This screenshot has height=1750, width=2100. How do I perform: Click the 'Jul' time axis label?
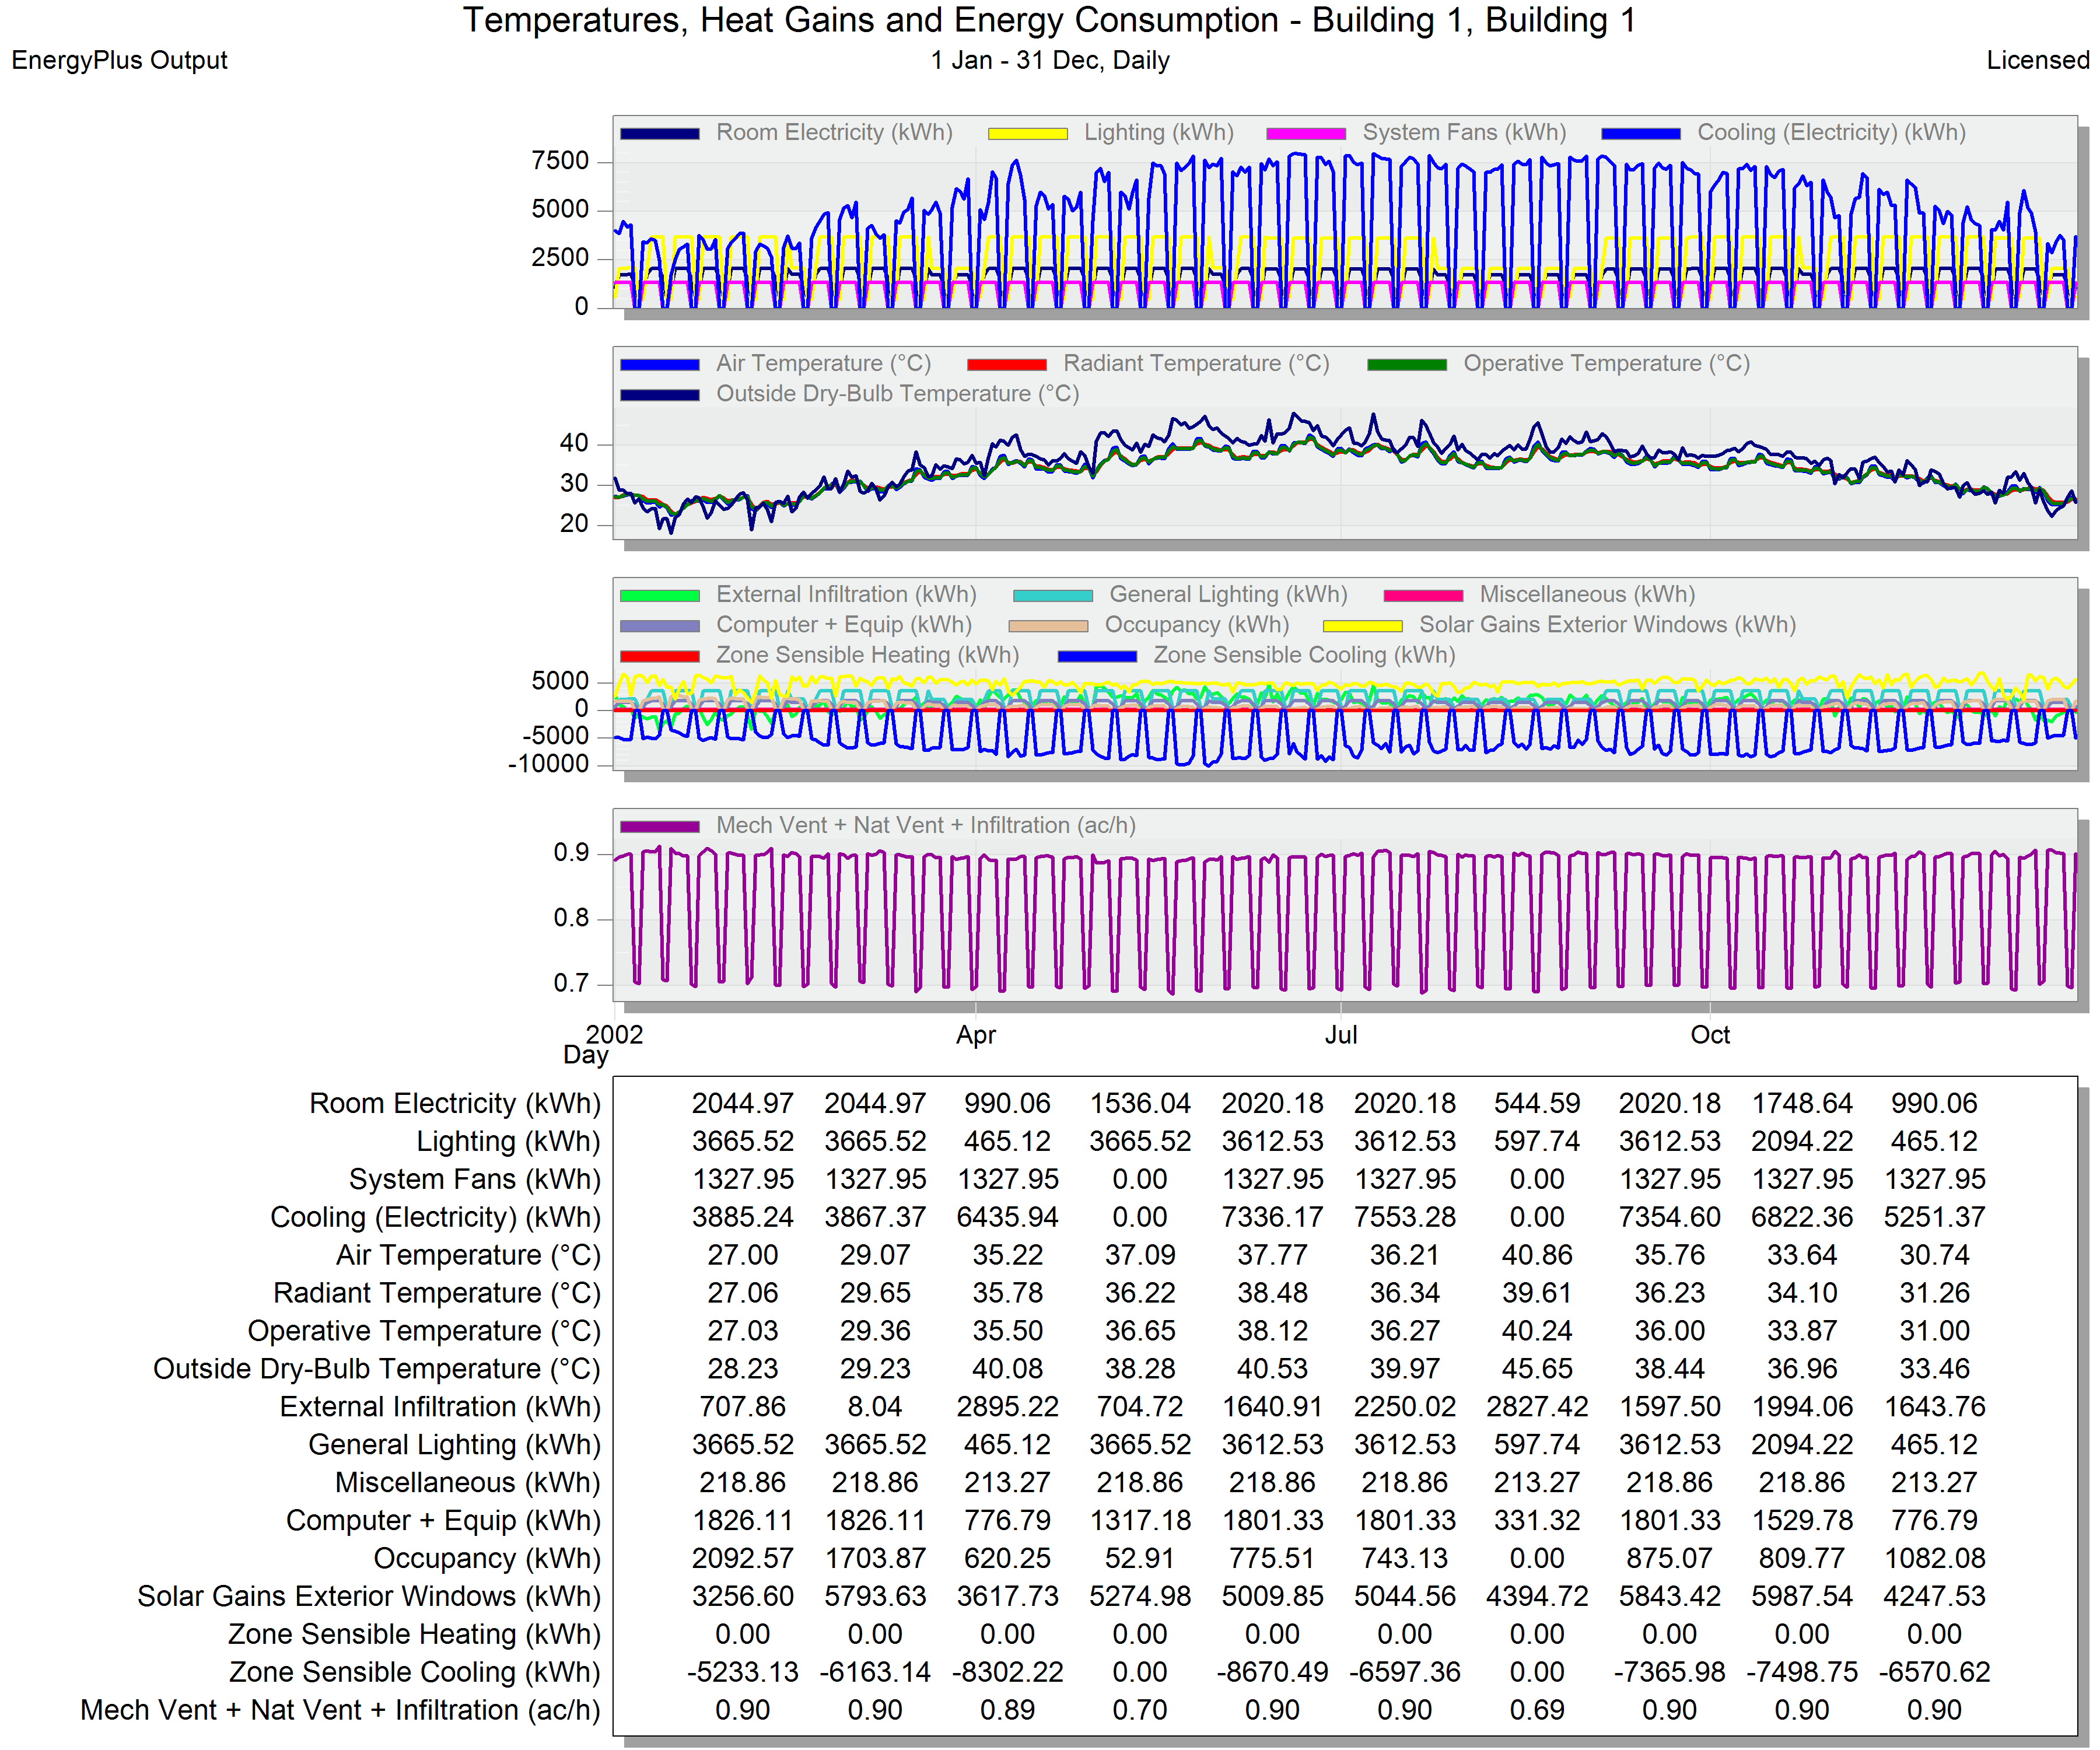(x=1341, y=1035)
